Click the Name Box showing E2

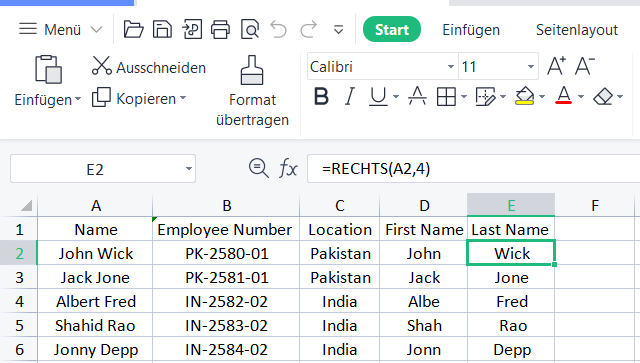point(103,169)
